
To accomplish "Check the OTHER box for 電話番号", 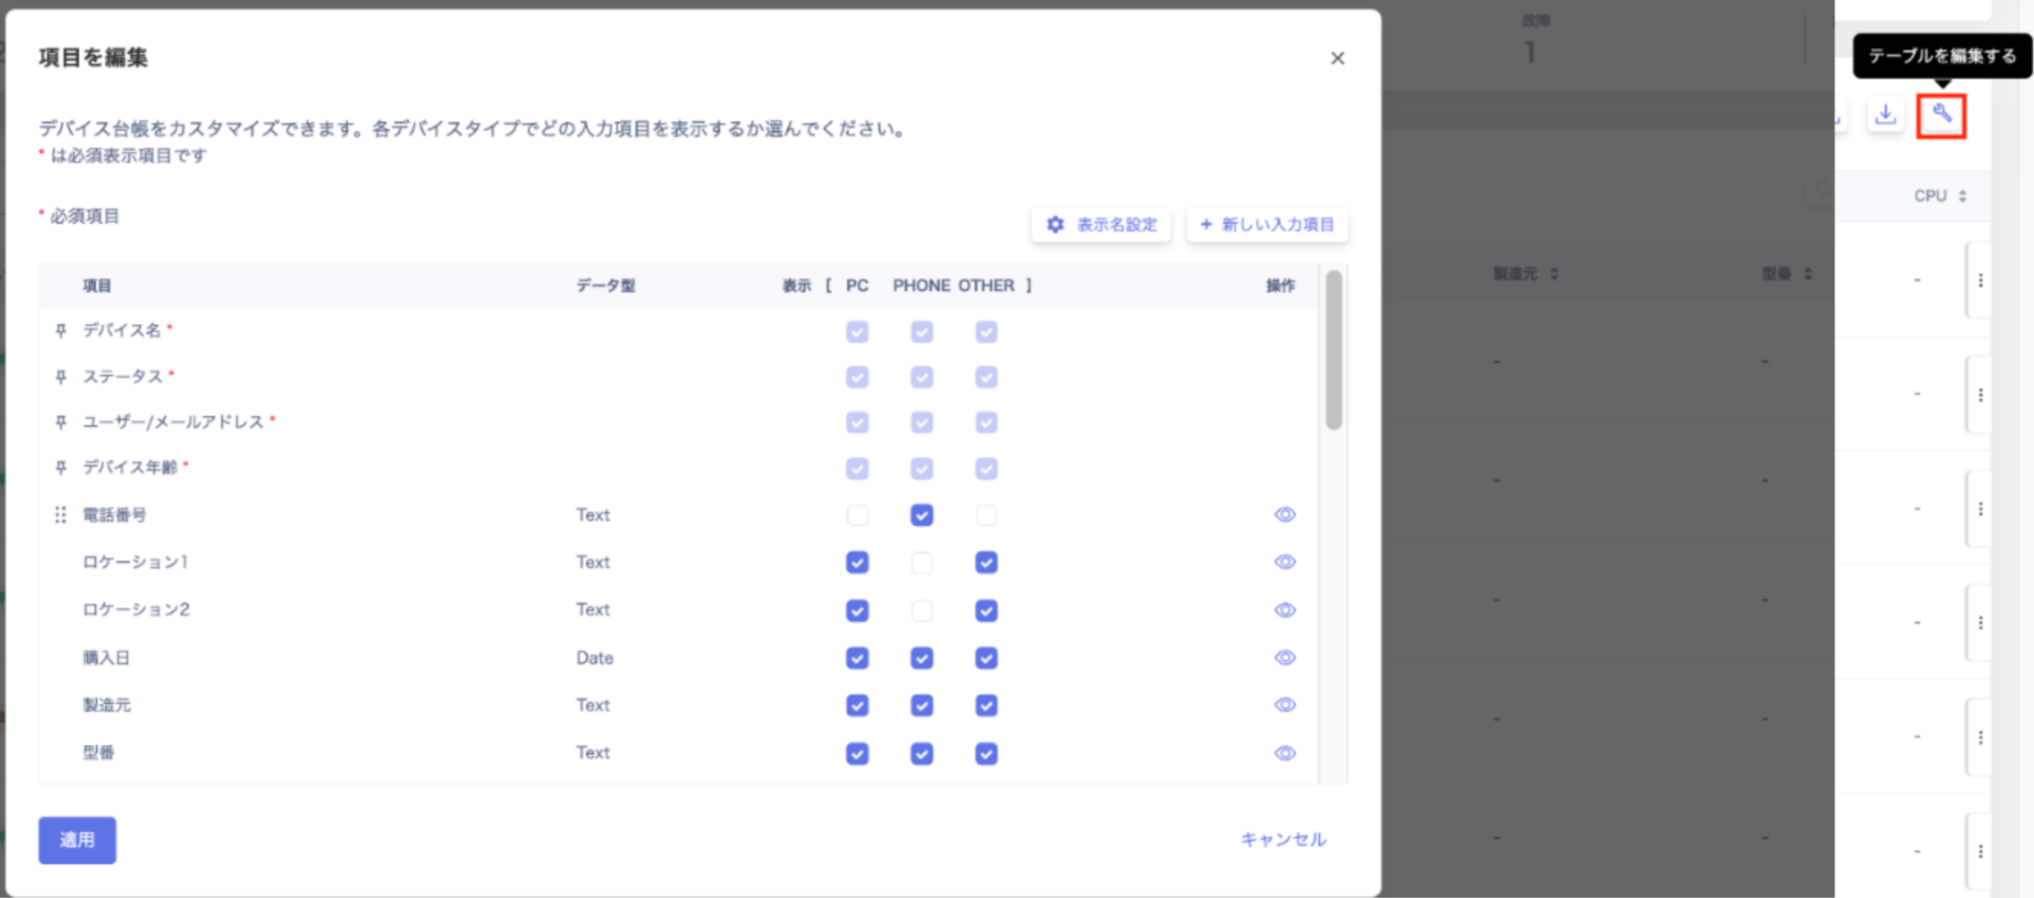I will pyautogui.click(x=986, y=515).
